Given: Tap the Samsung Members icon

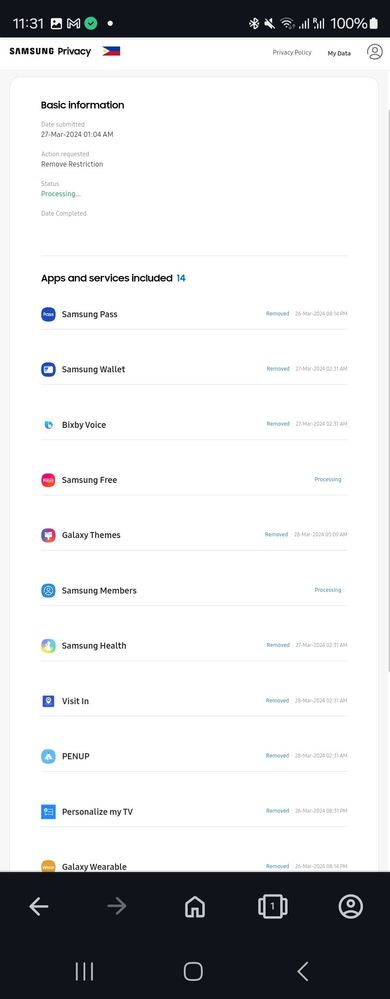Looking at the screenshot, I should click(x=48, y=591).
